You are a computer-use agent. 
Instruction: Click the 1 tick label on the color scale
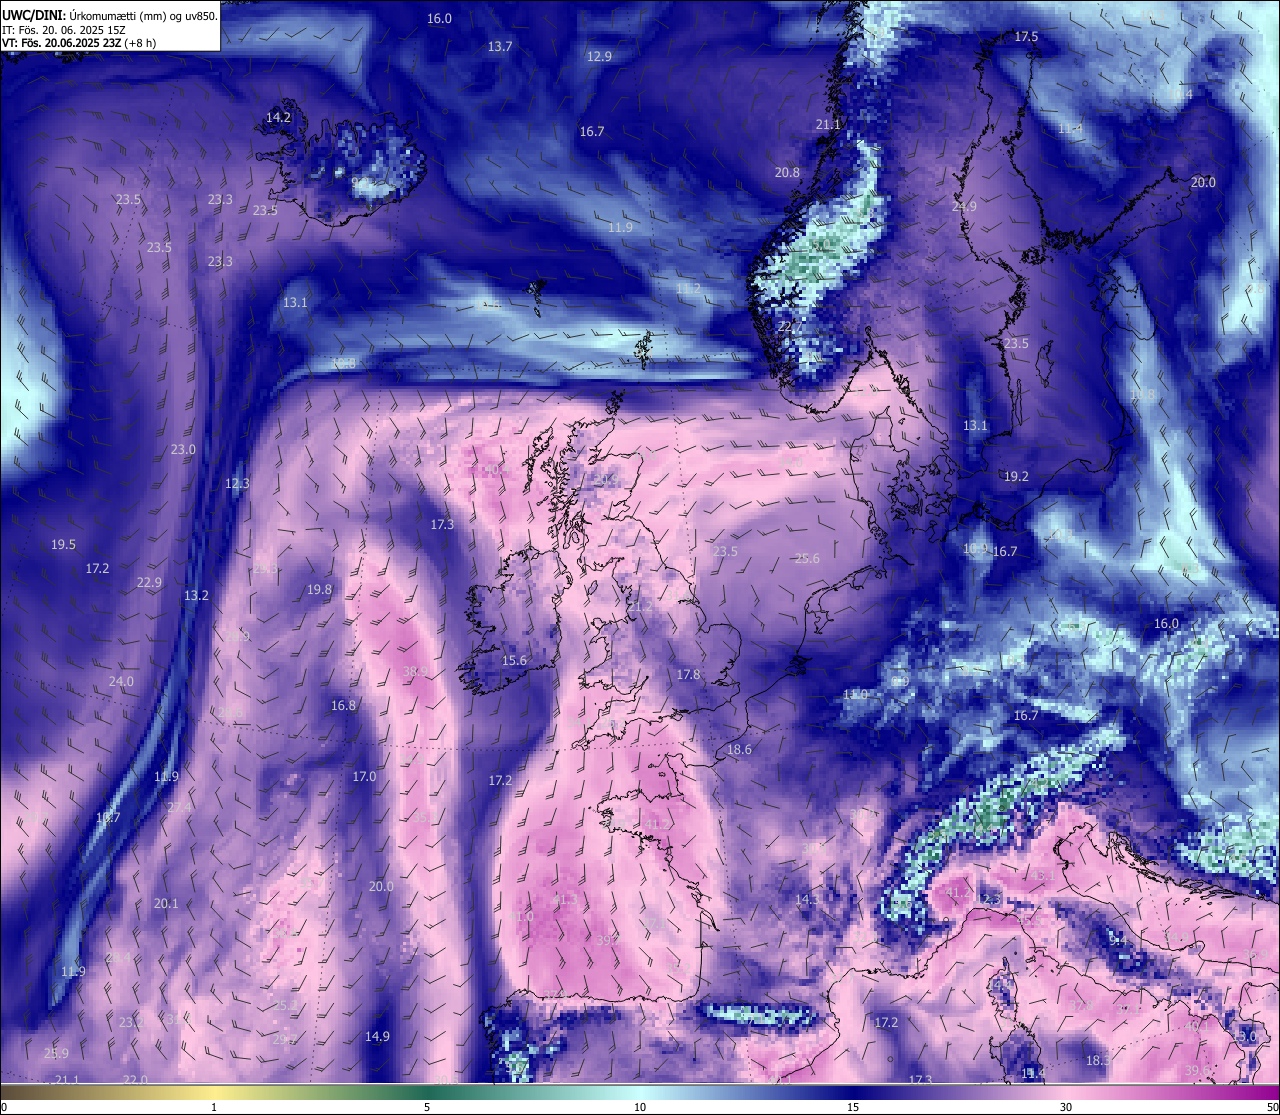pos(214,1107)
